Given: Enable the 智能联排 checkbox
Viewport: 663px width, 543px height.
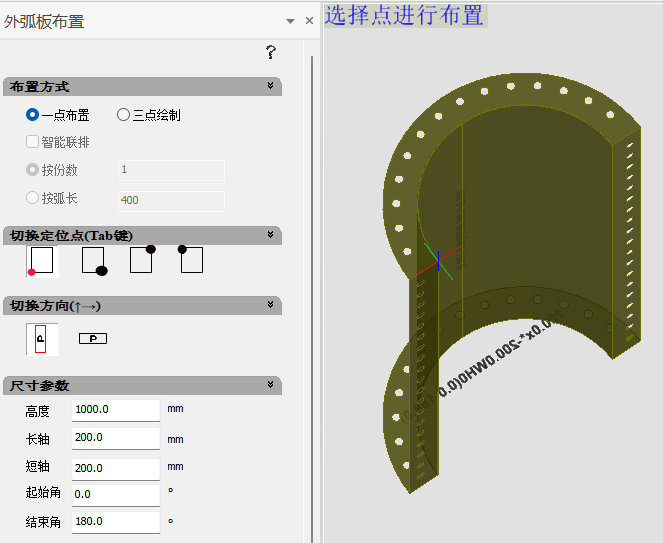Looking at the screenshot, I should pos(33,142).
